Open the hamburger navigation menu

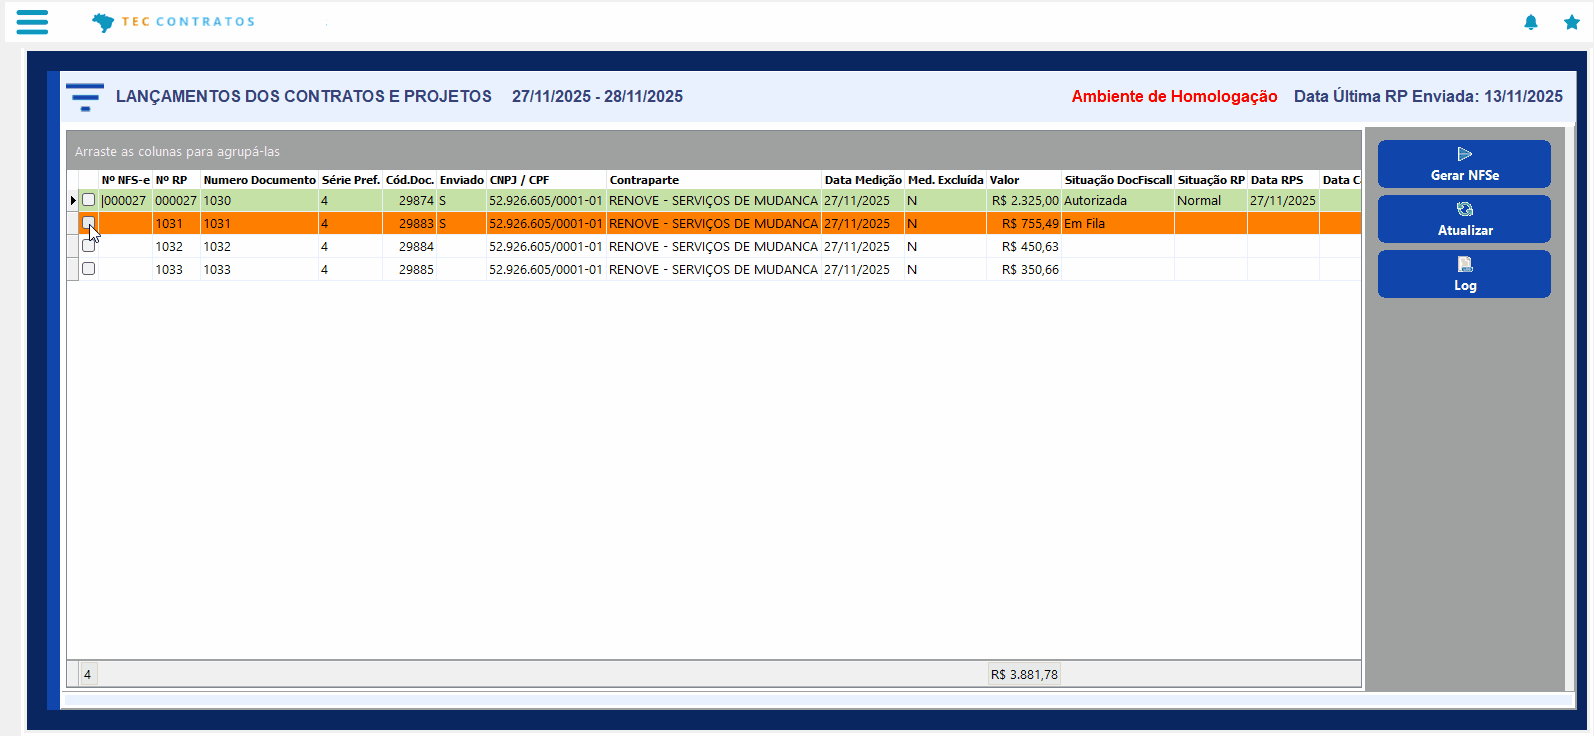click(32, 22)
